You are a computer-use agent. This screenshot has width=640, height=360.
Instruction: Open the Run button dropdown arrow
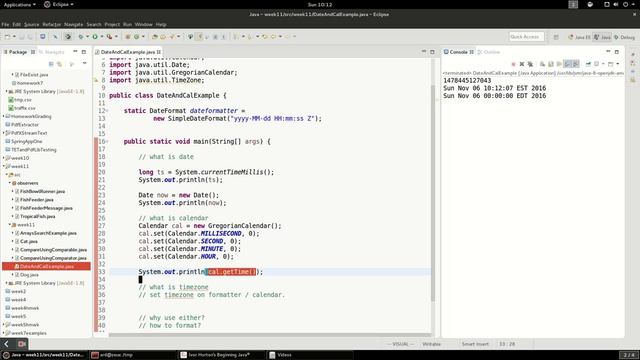(101, 37)
